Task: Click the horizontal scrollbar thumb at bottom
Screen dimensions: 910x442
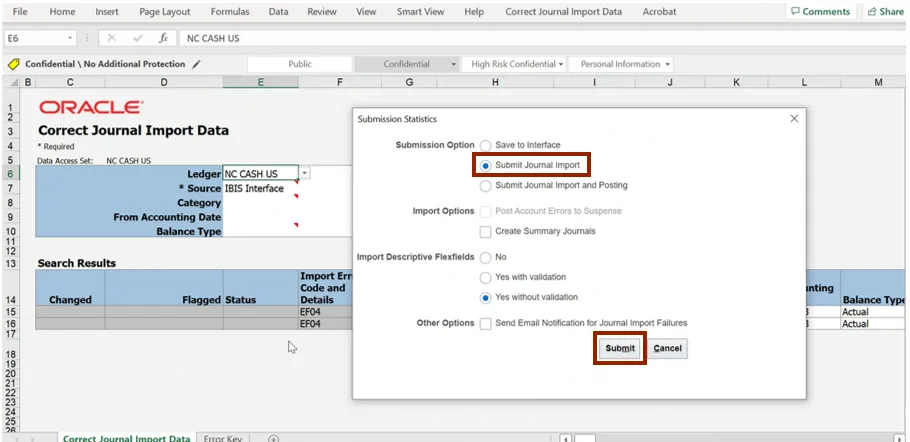Action: 586,438
